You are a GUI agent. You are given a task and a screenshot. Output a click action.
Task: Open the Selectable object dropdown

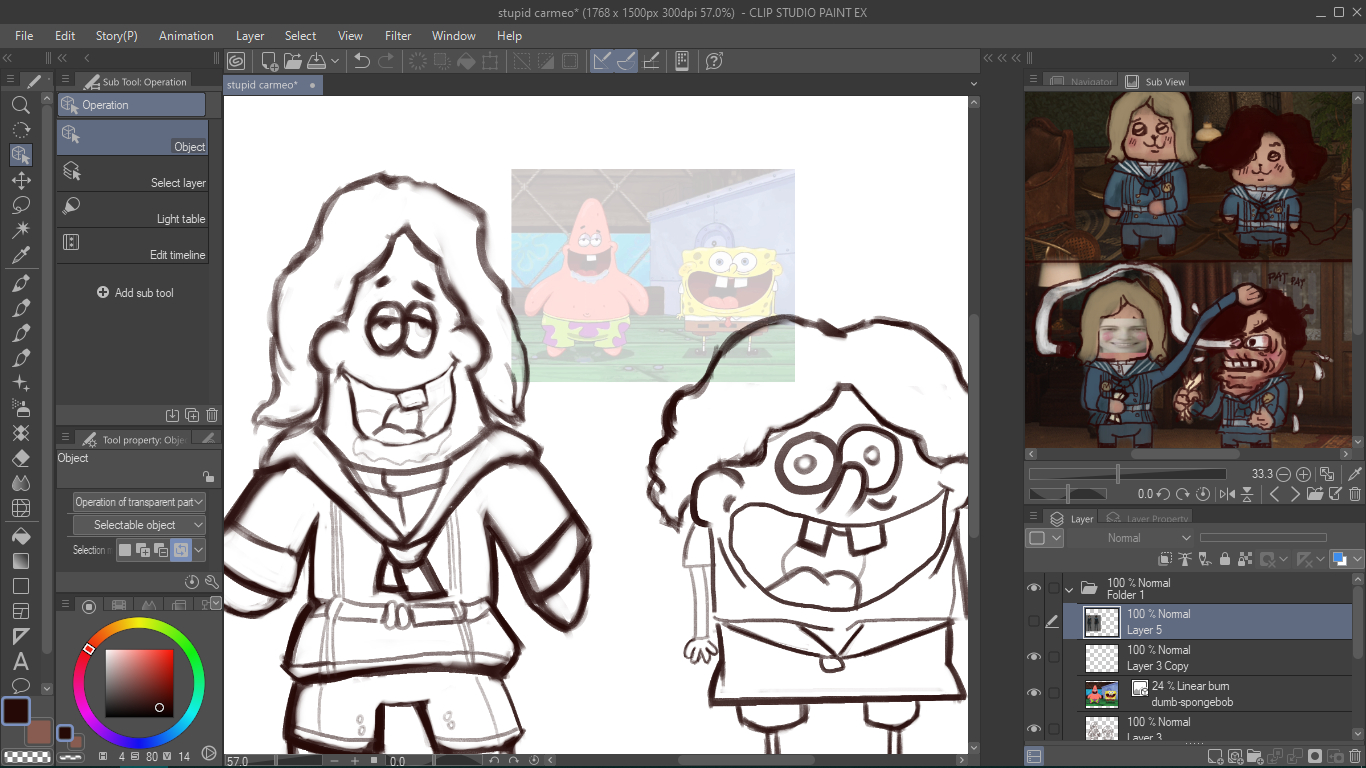click(x=139, y=525)
